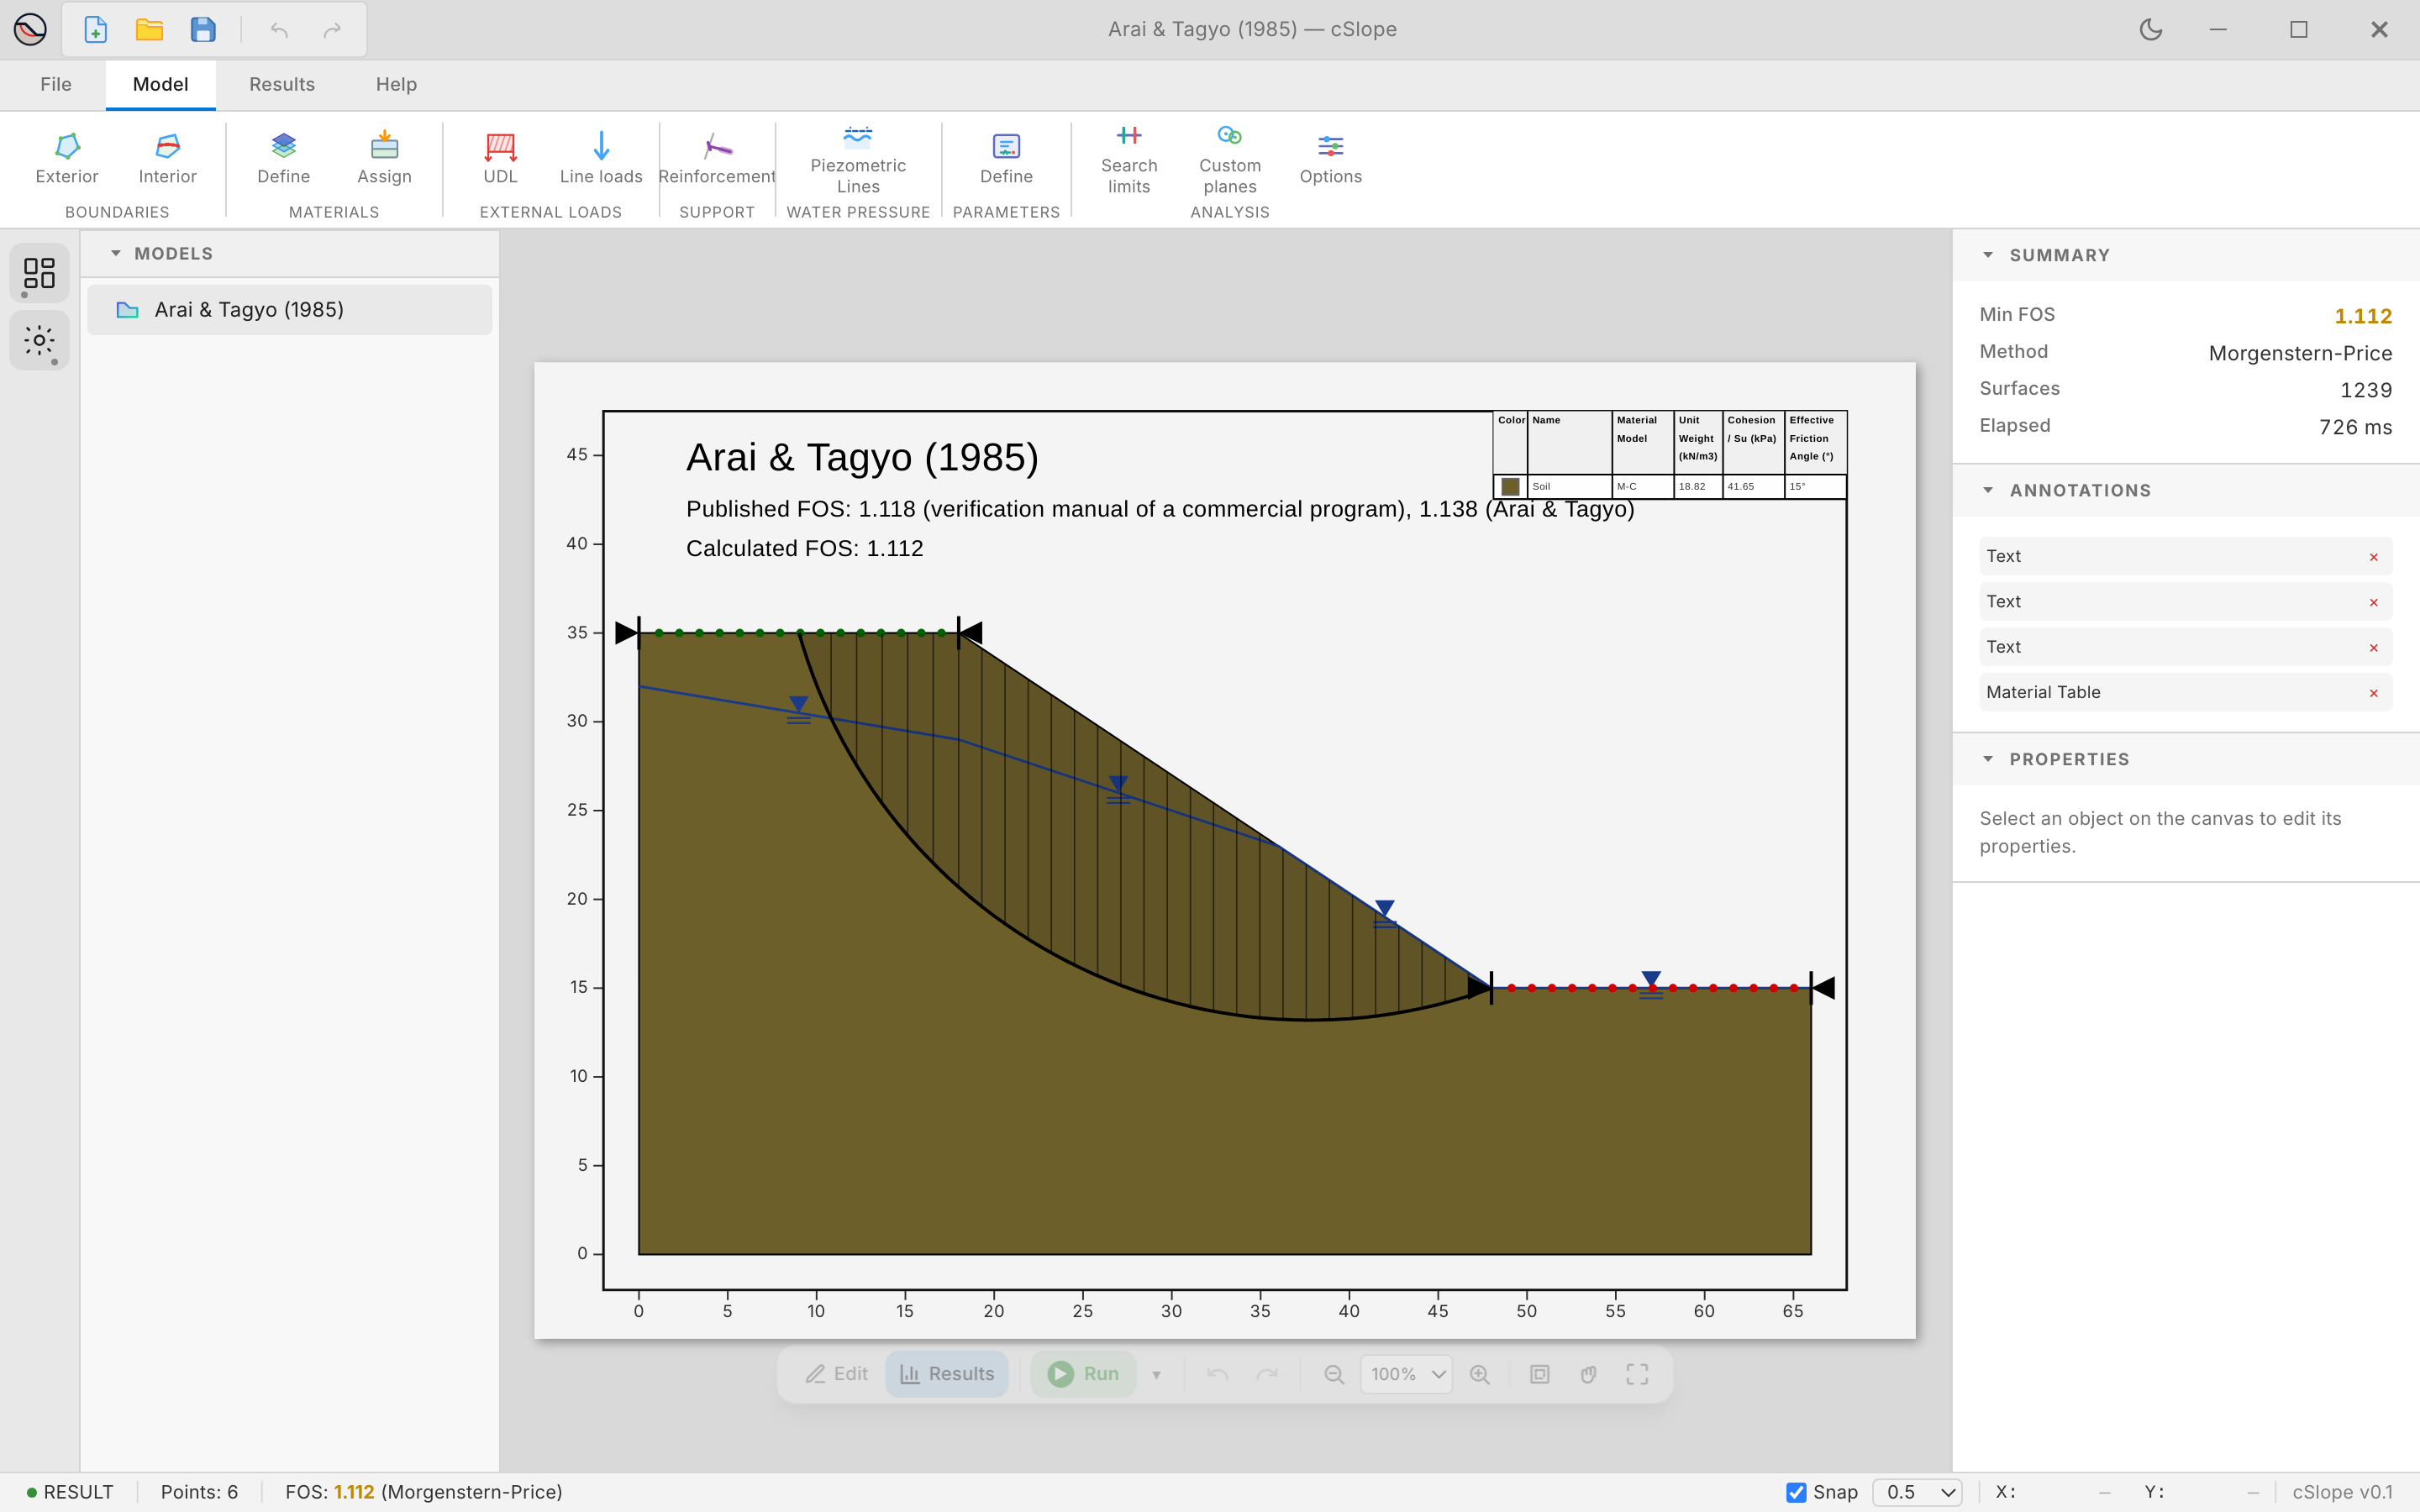Screen dimensions: 2420x1512
Task: Select the Arai & Tagyo (1985) model
Action: (290, 310)
